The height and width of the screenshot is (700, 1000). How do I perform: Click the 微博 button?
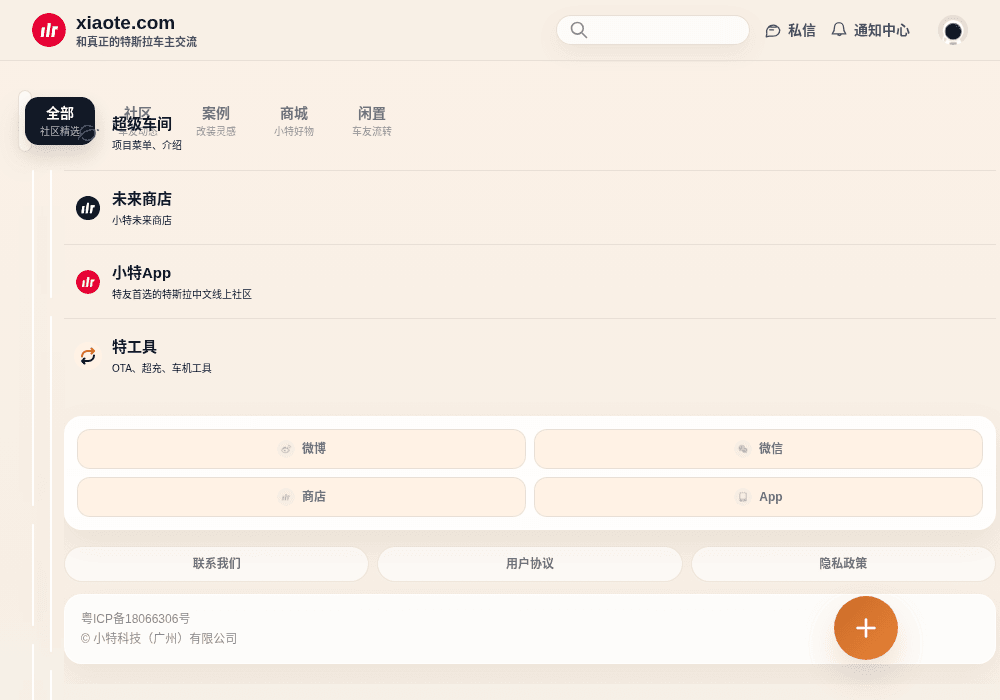pos(301,449)
